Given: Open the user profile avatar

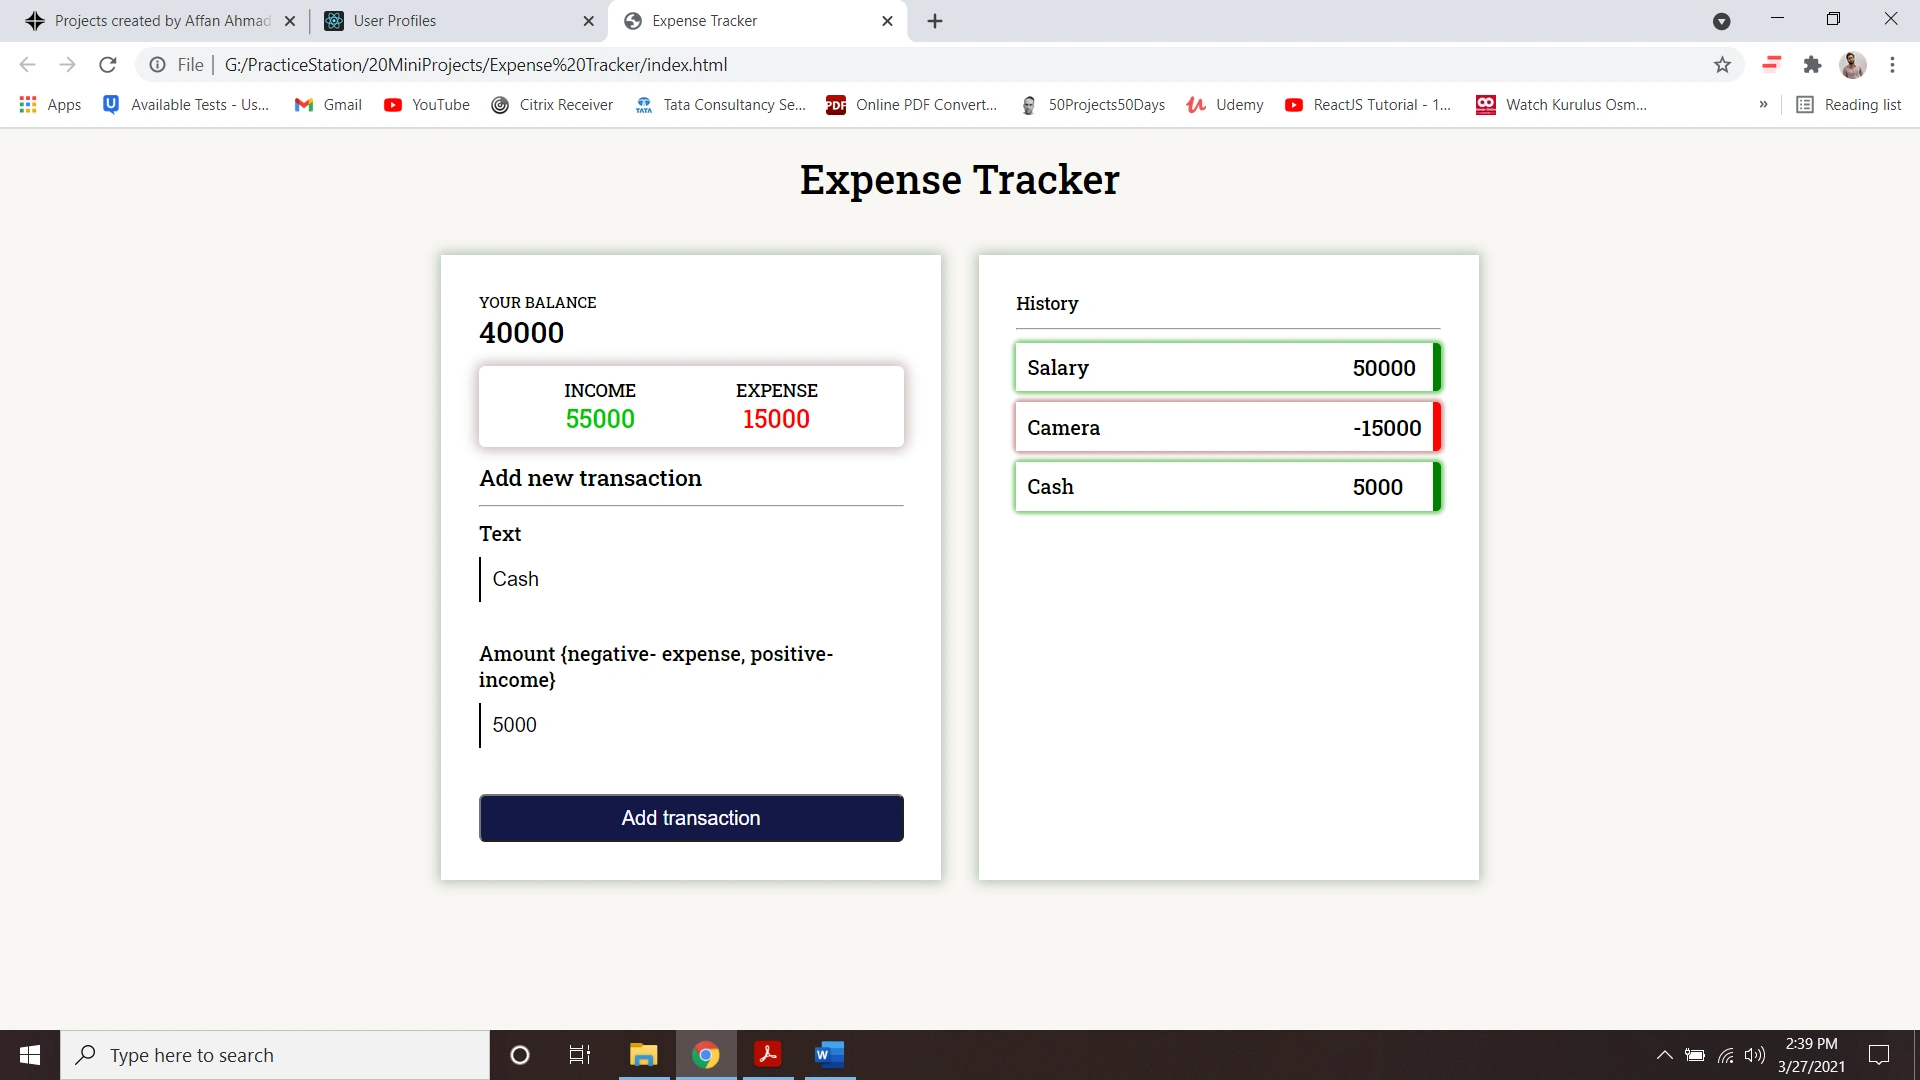Looking at the screenshot, I should (1853, 65).
